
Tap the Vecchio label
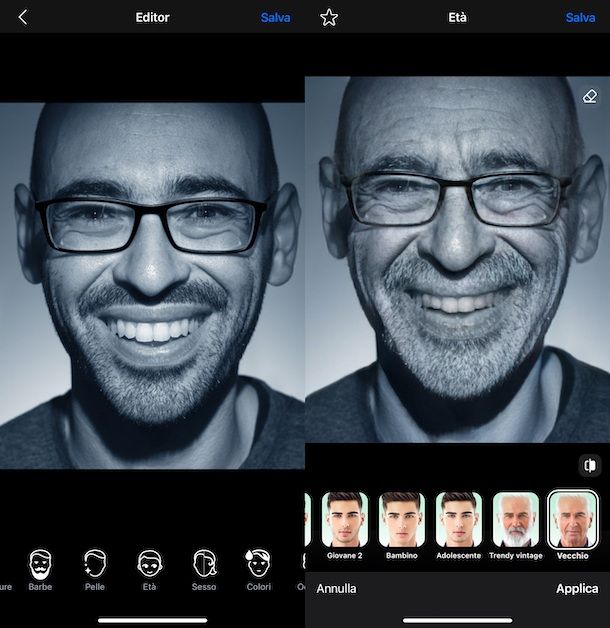click(x=573, y=556)
